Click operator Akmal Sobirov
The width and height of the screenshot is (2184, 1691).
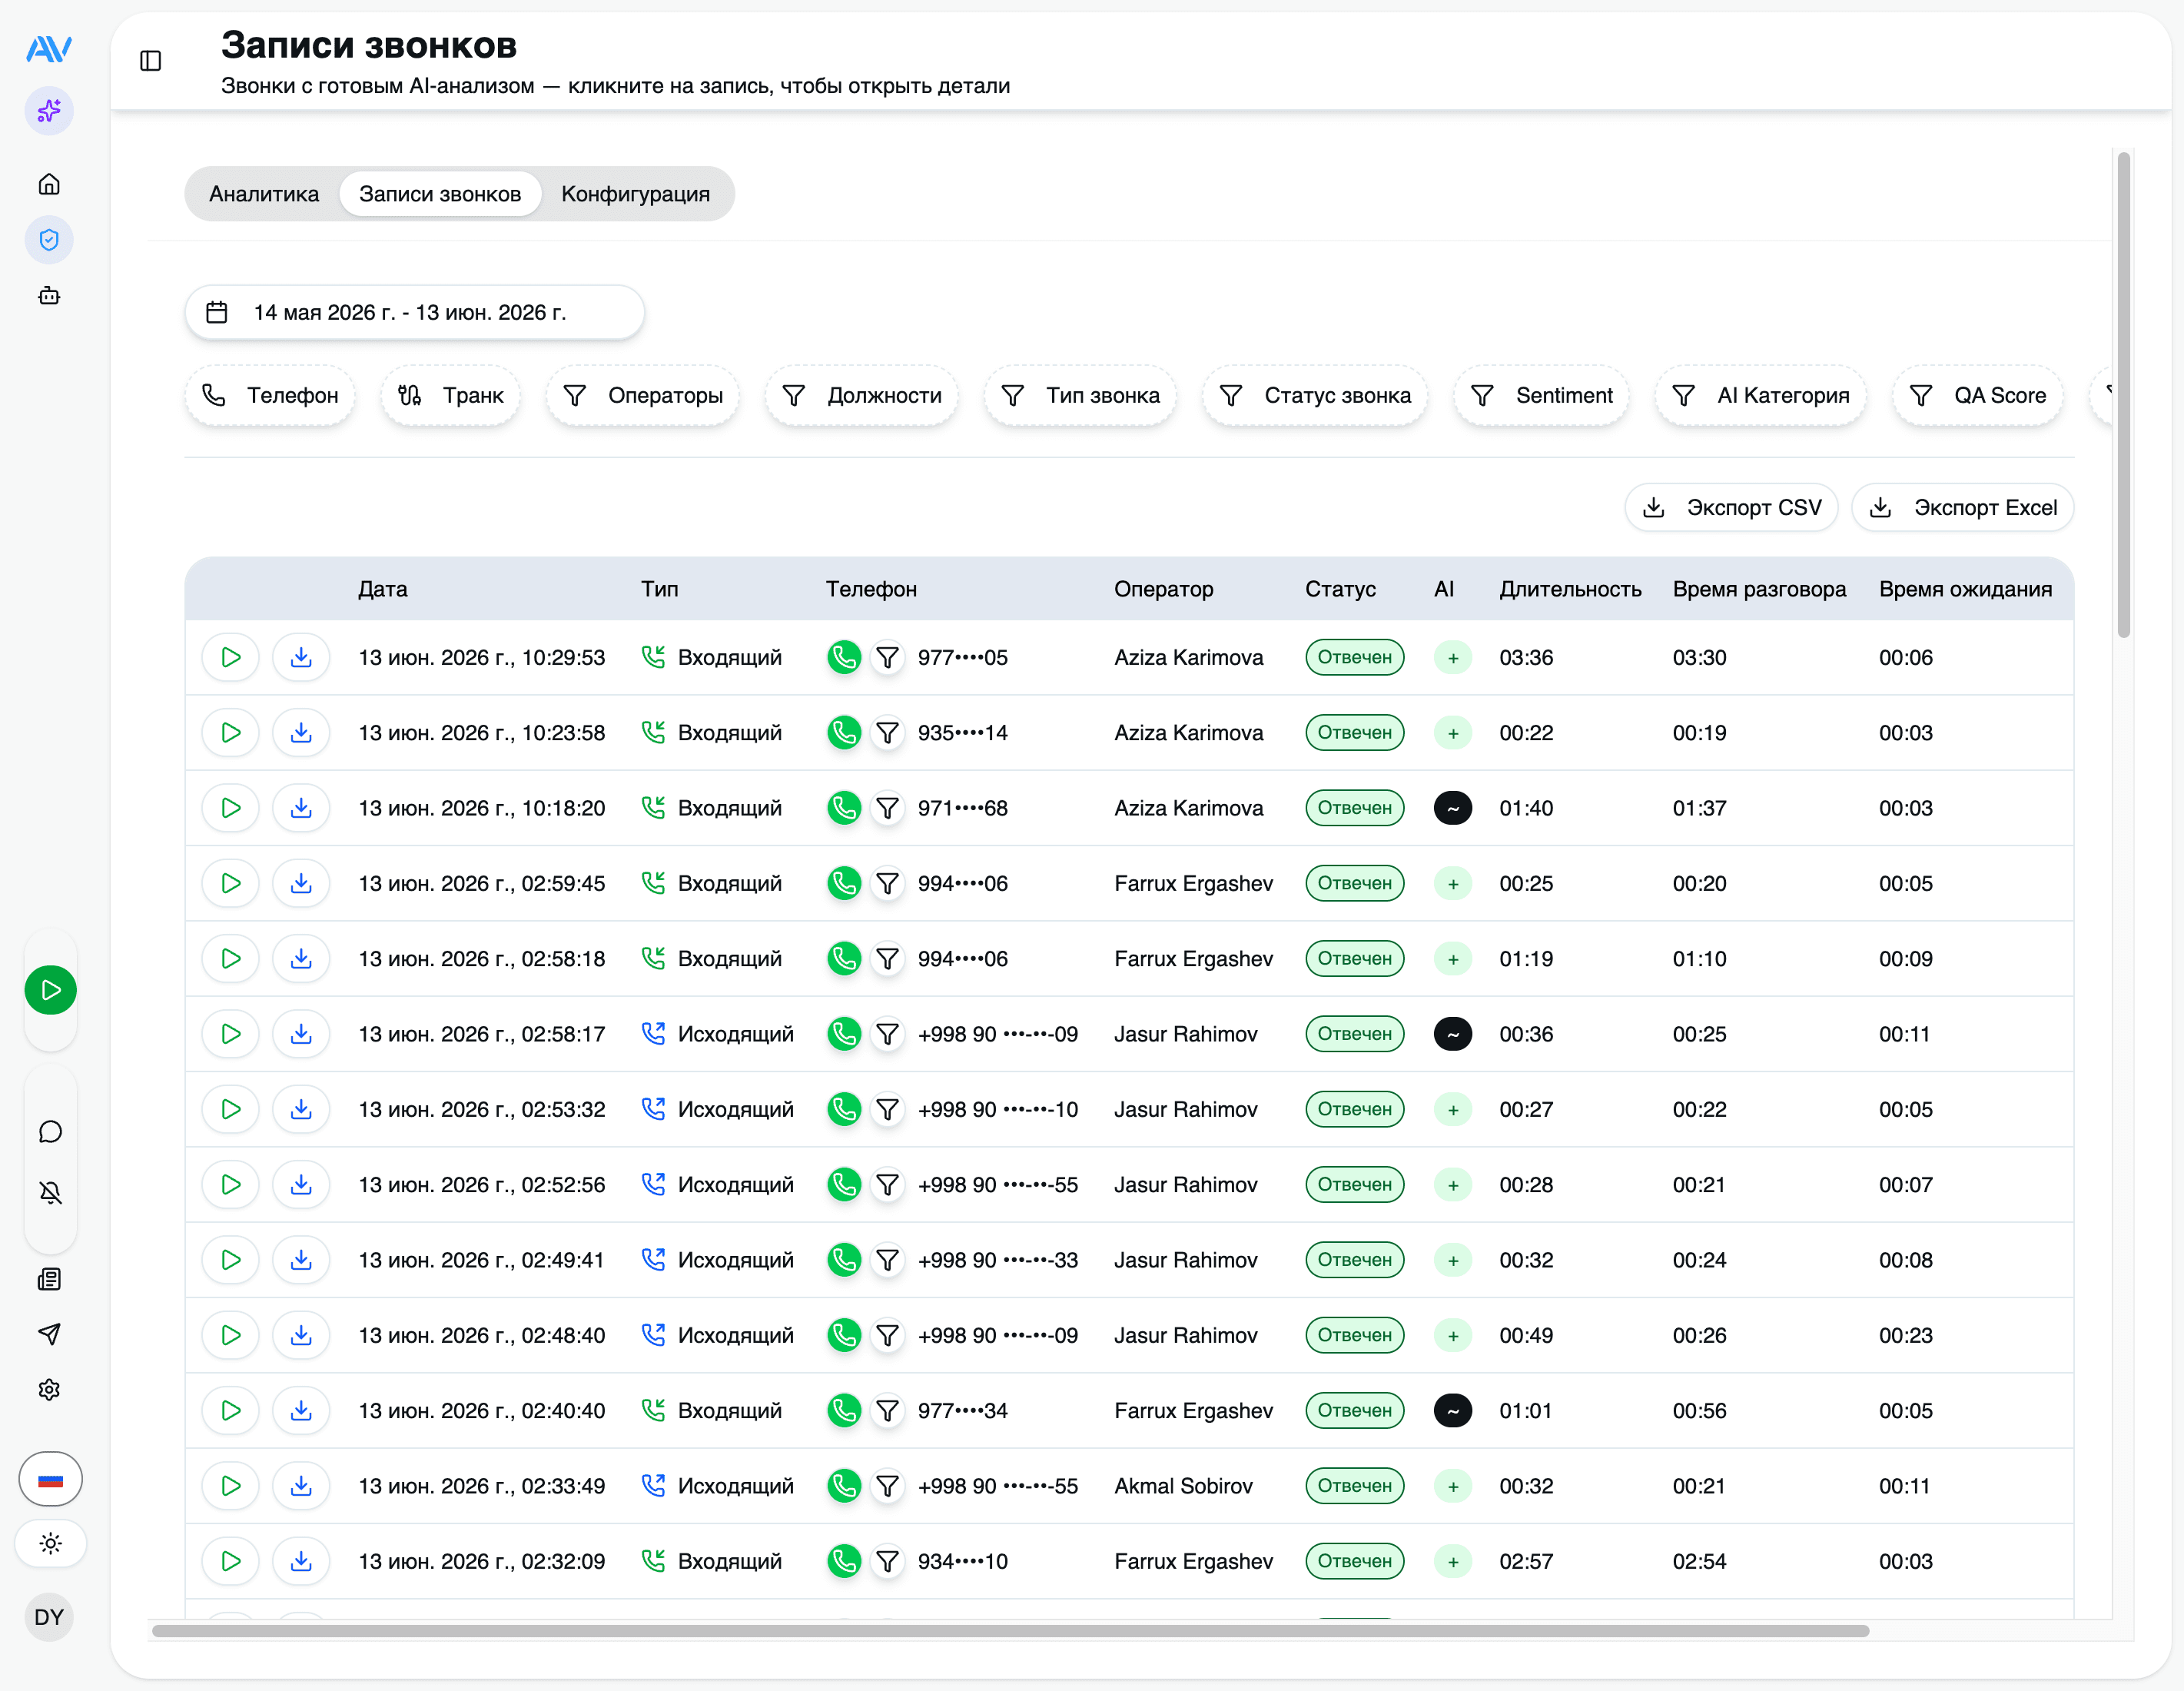coord(1183,1486)
